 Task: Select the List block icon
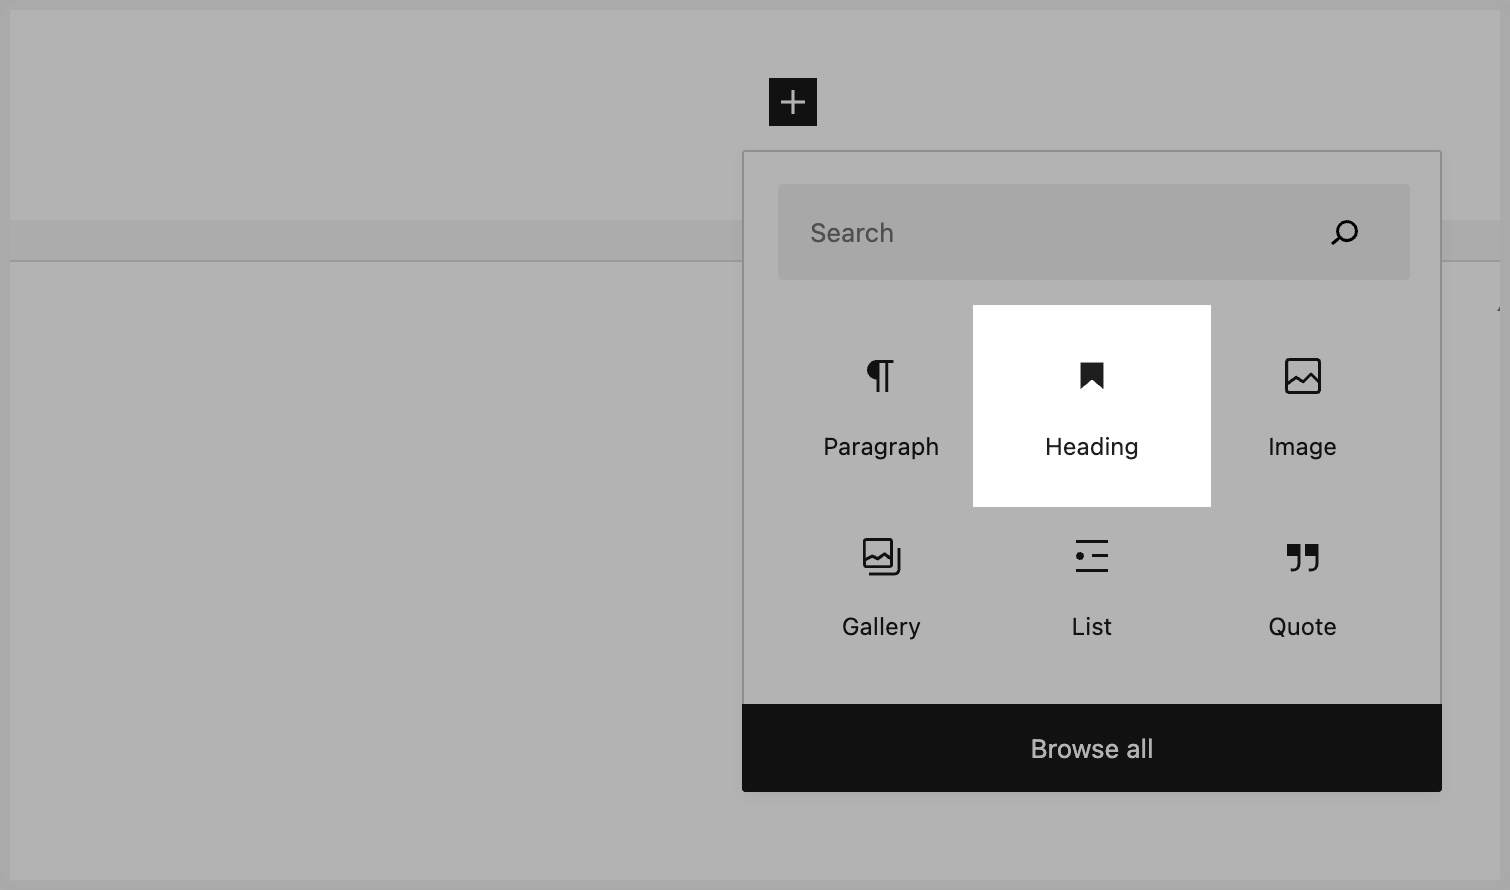pyautogui.click(x=1091, y=556)
